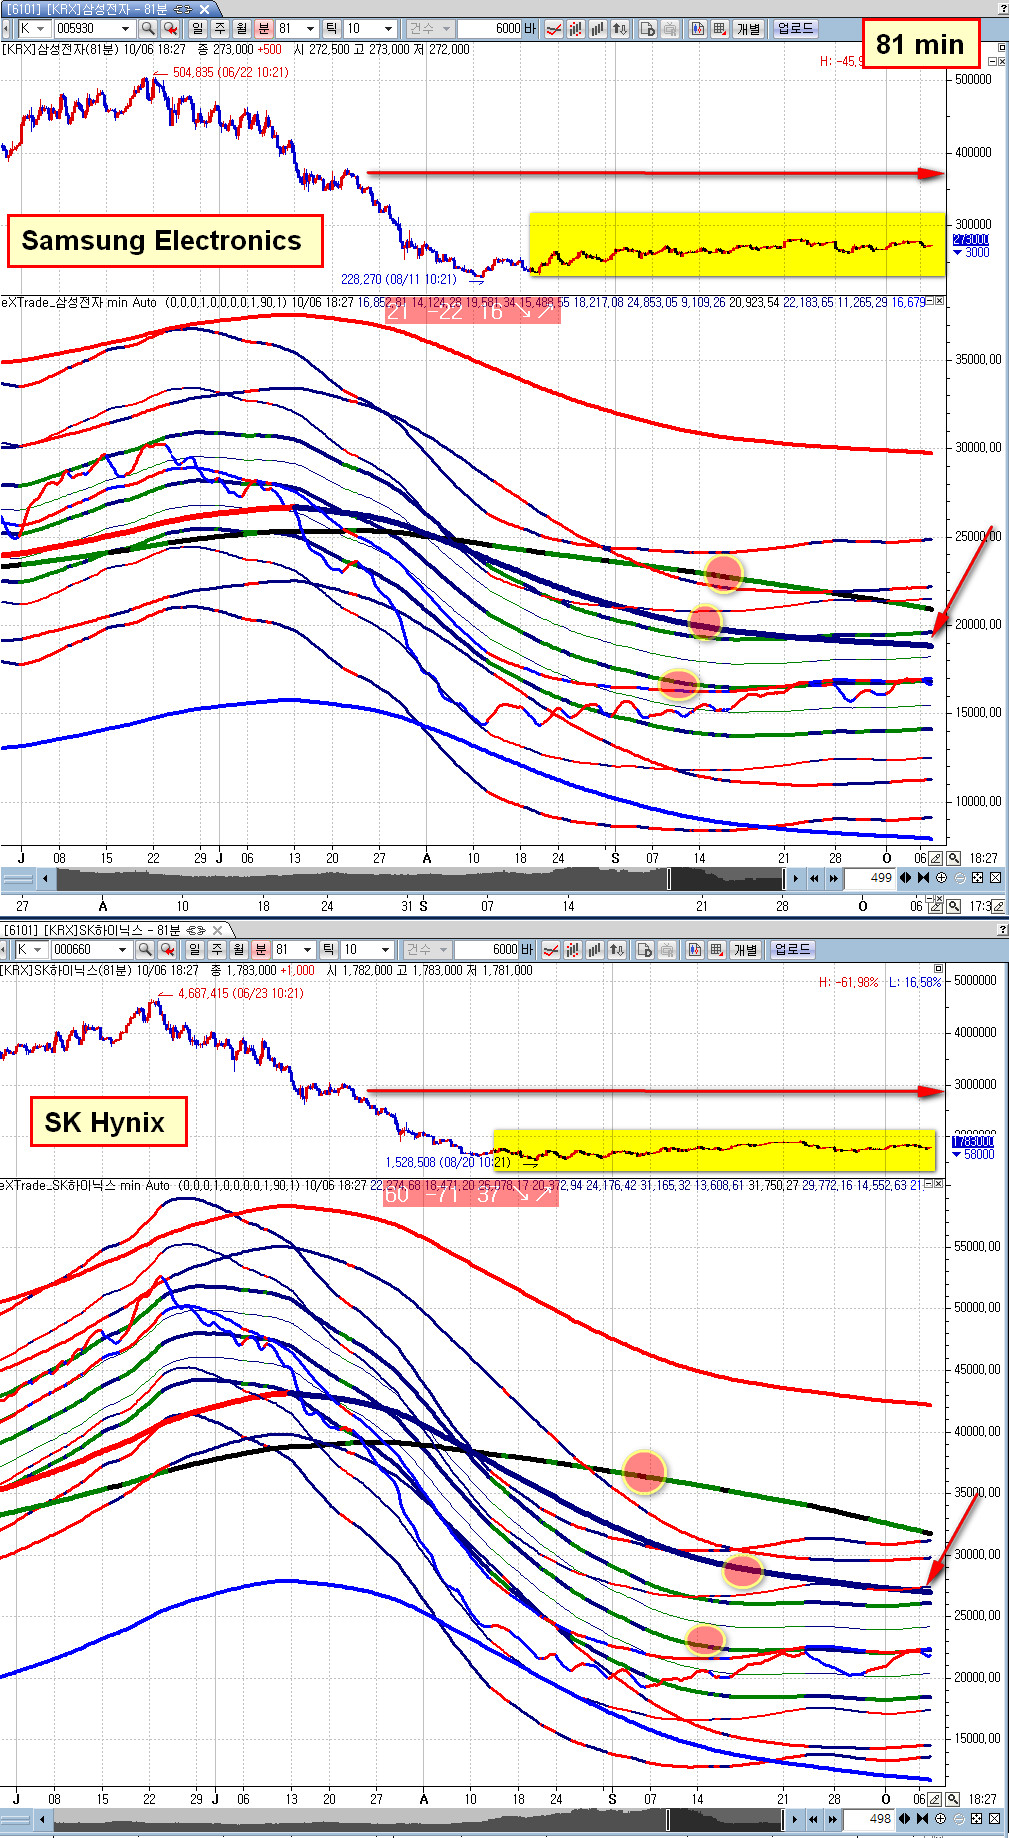
Task: Click the 업로드 button in Samsung toolbar
Action: [796, 29]
